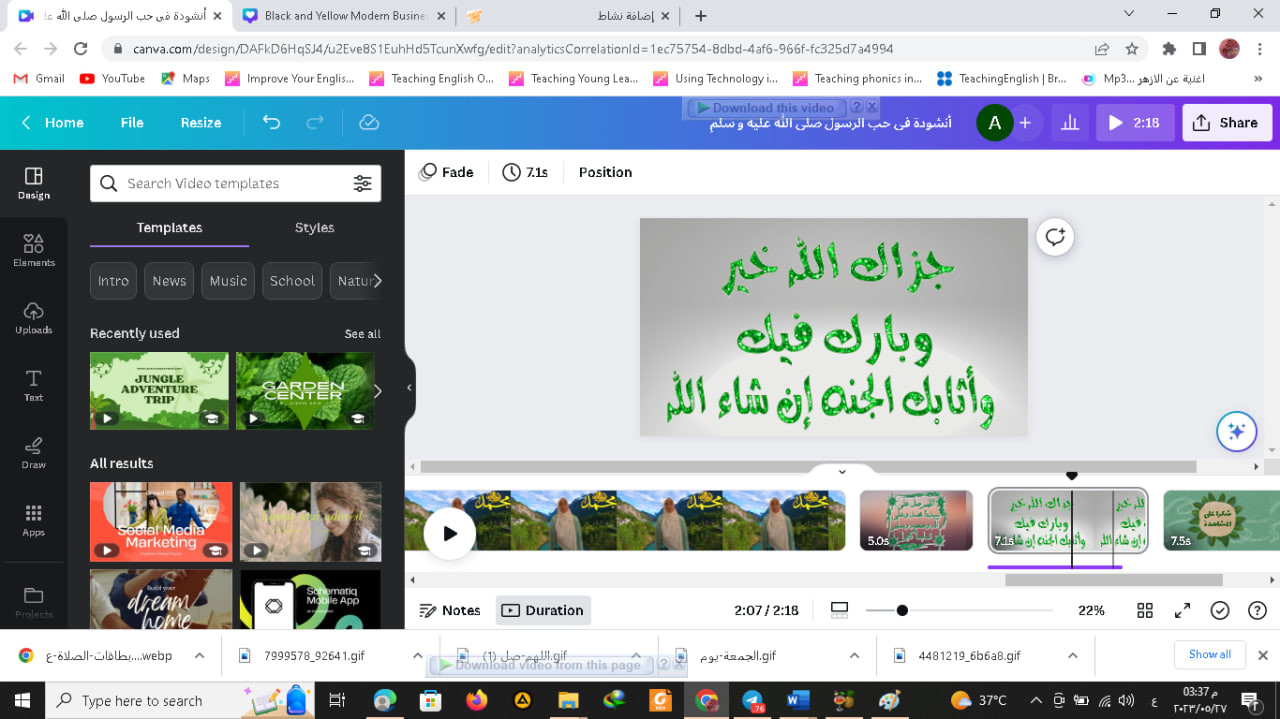Viewport: 1280px width, 719px height.
Task: Click the canvas horizontal scrollbar
Action: click(x=808, y=467)
